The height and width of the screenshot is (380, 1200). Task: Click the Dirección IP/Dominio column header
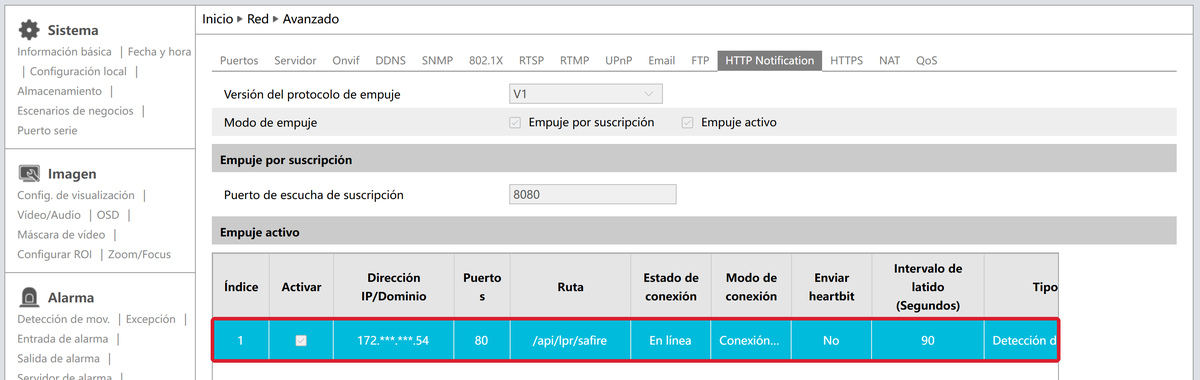393,287
